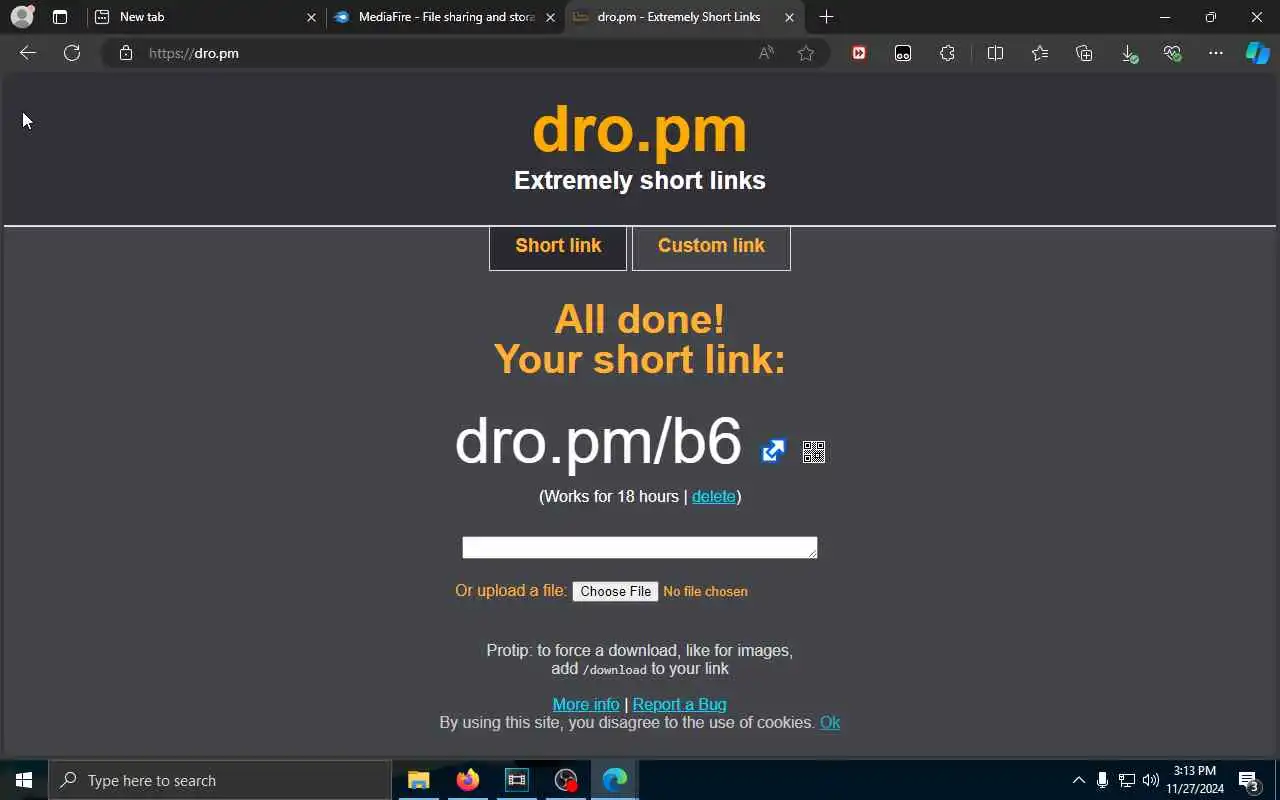Select the Custom link tab
This screenshot has width=1280, height=800.
(711, 247)
